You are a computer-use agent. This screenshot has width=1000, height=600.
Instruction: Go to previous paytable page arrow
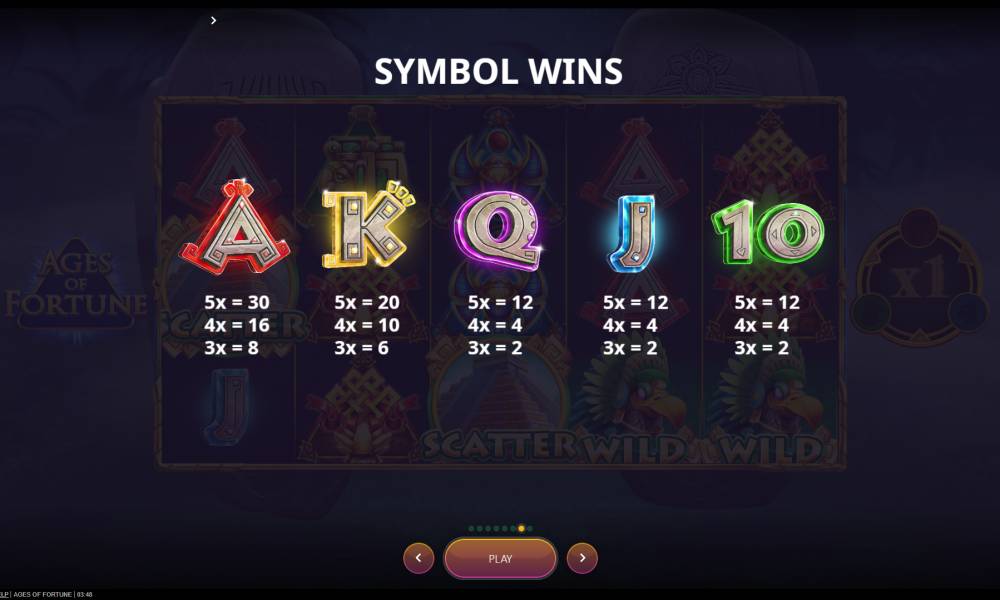pyautogui.click(x=418, y=558)
